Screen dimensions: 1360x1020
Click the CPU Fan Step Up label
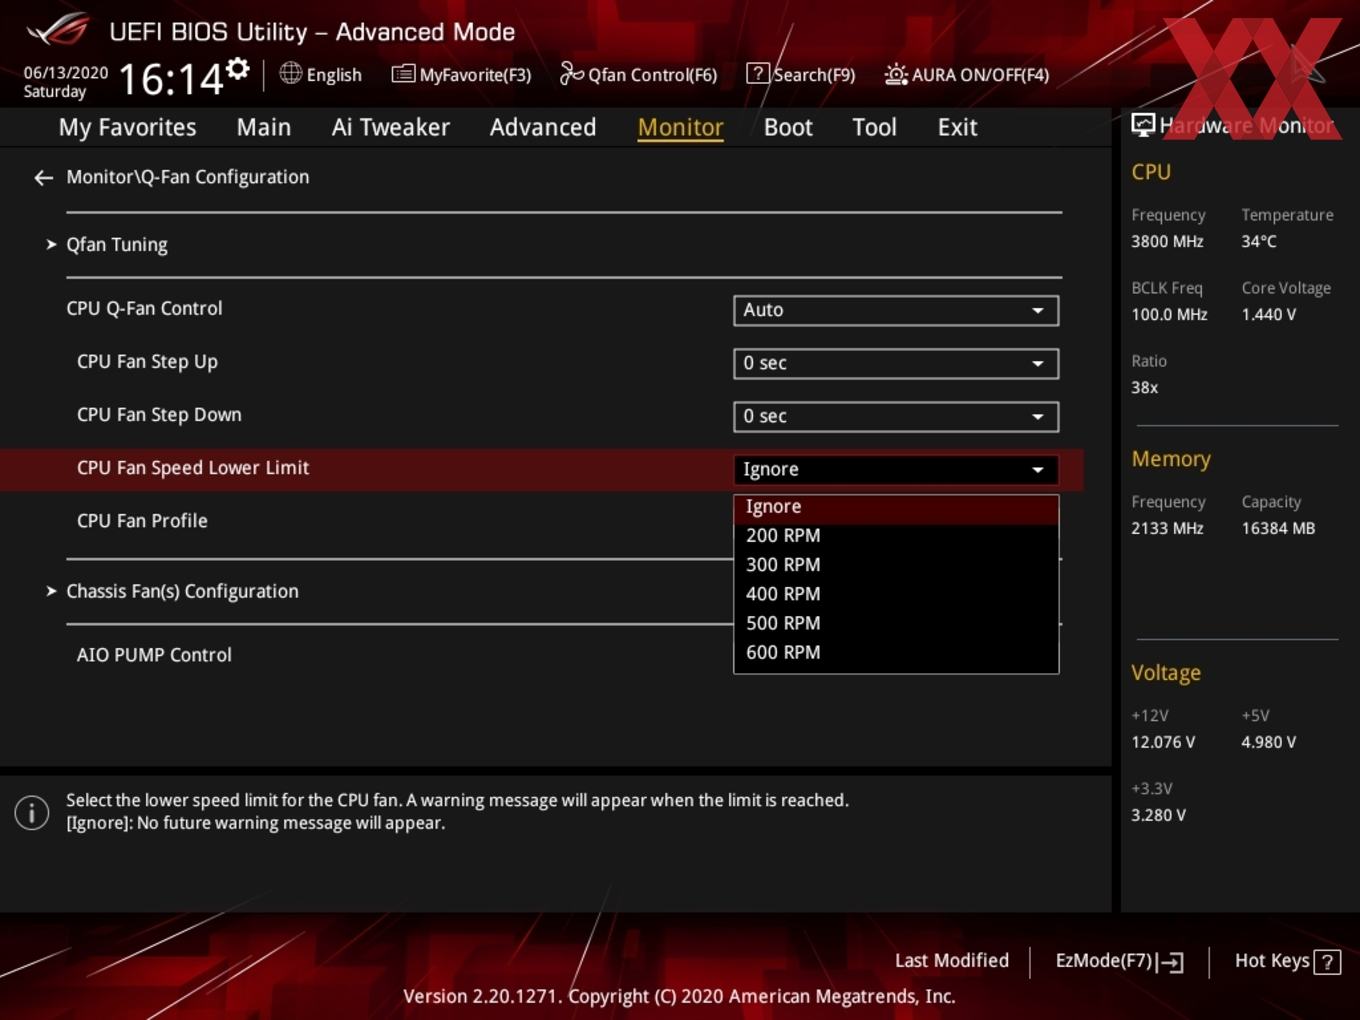147,362
